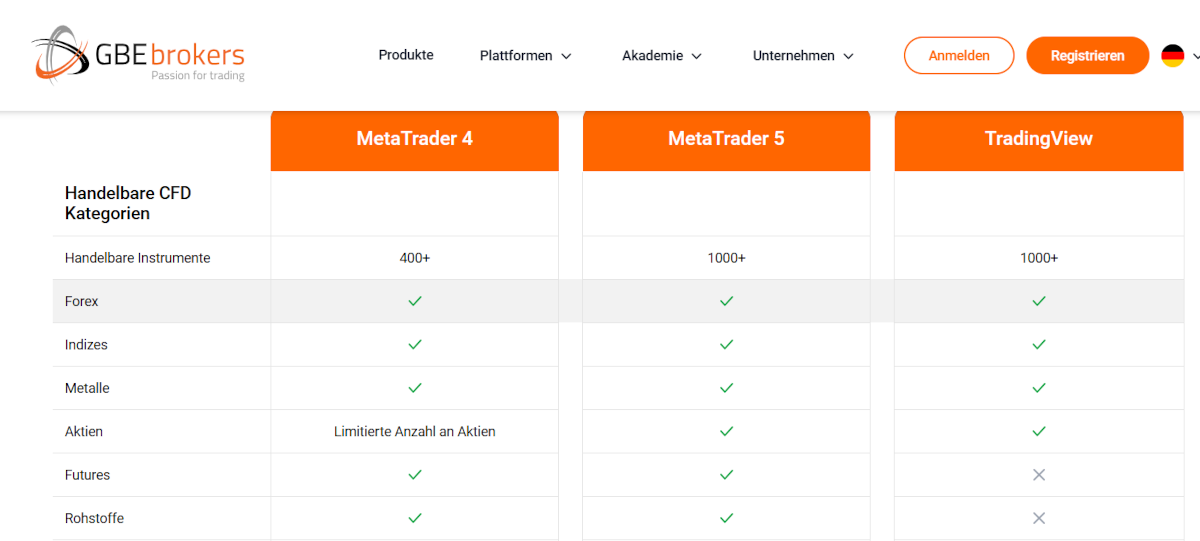
Task: Click the Forex row label
Action: coord(82,301)
